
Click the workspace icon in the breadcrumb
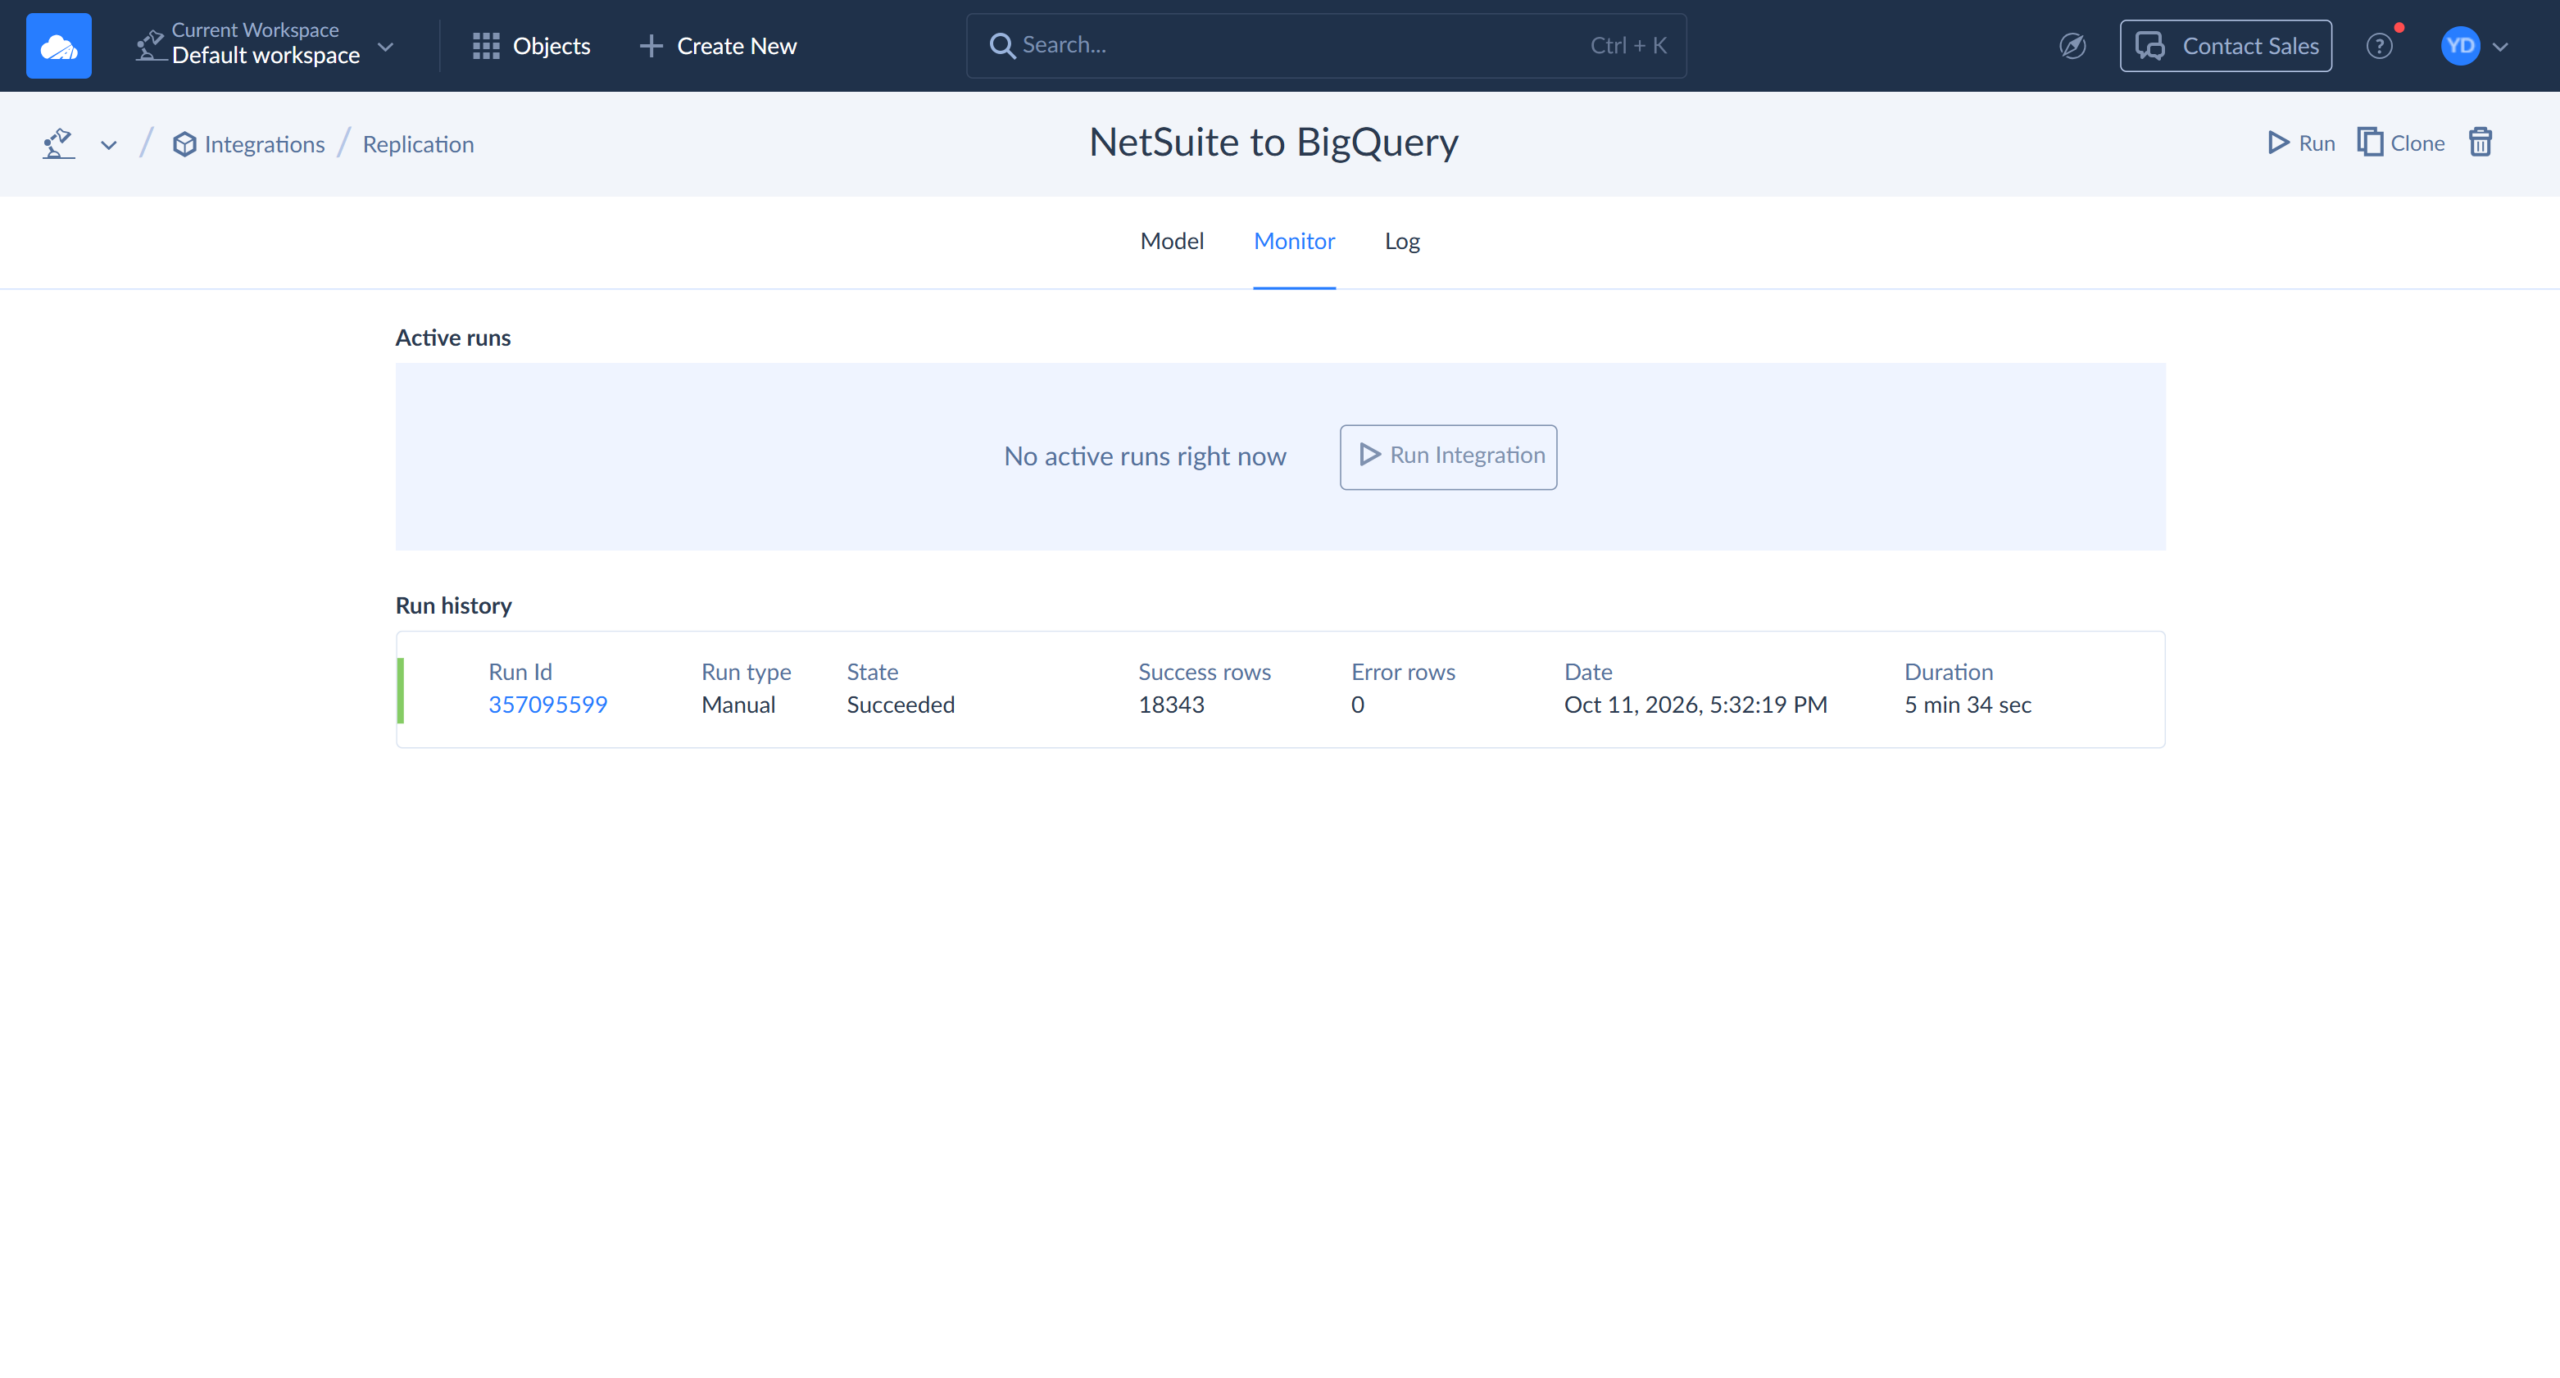59,144
